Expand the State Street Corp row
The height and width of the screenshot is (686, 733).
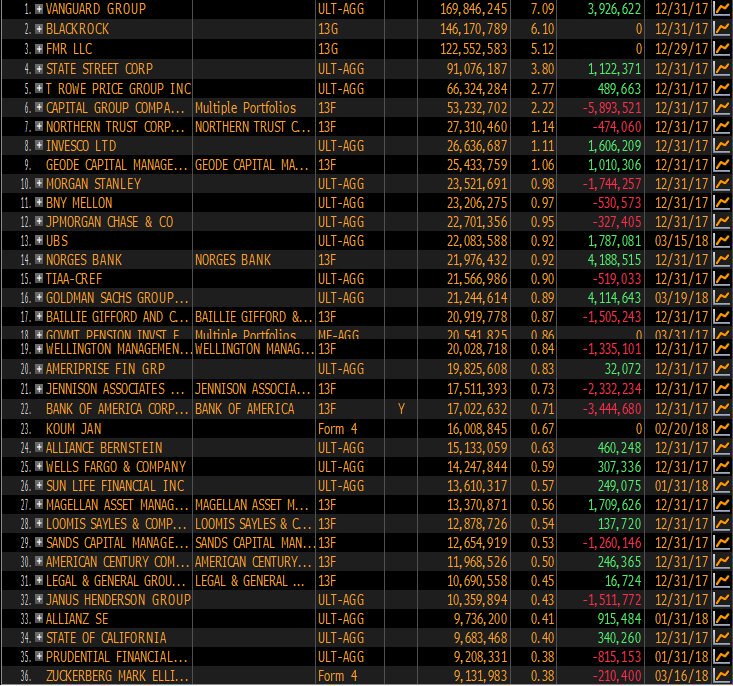[x=39, y=68]
